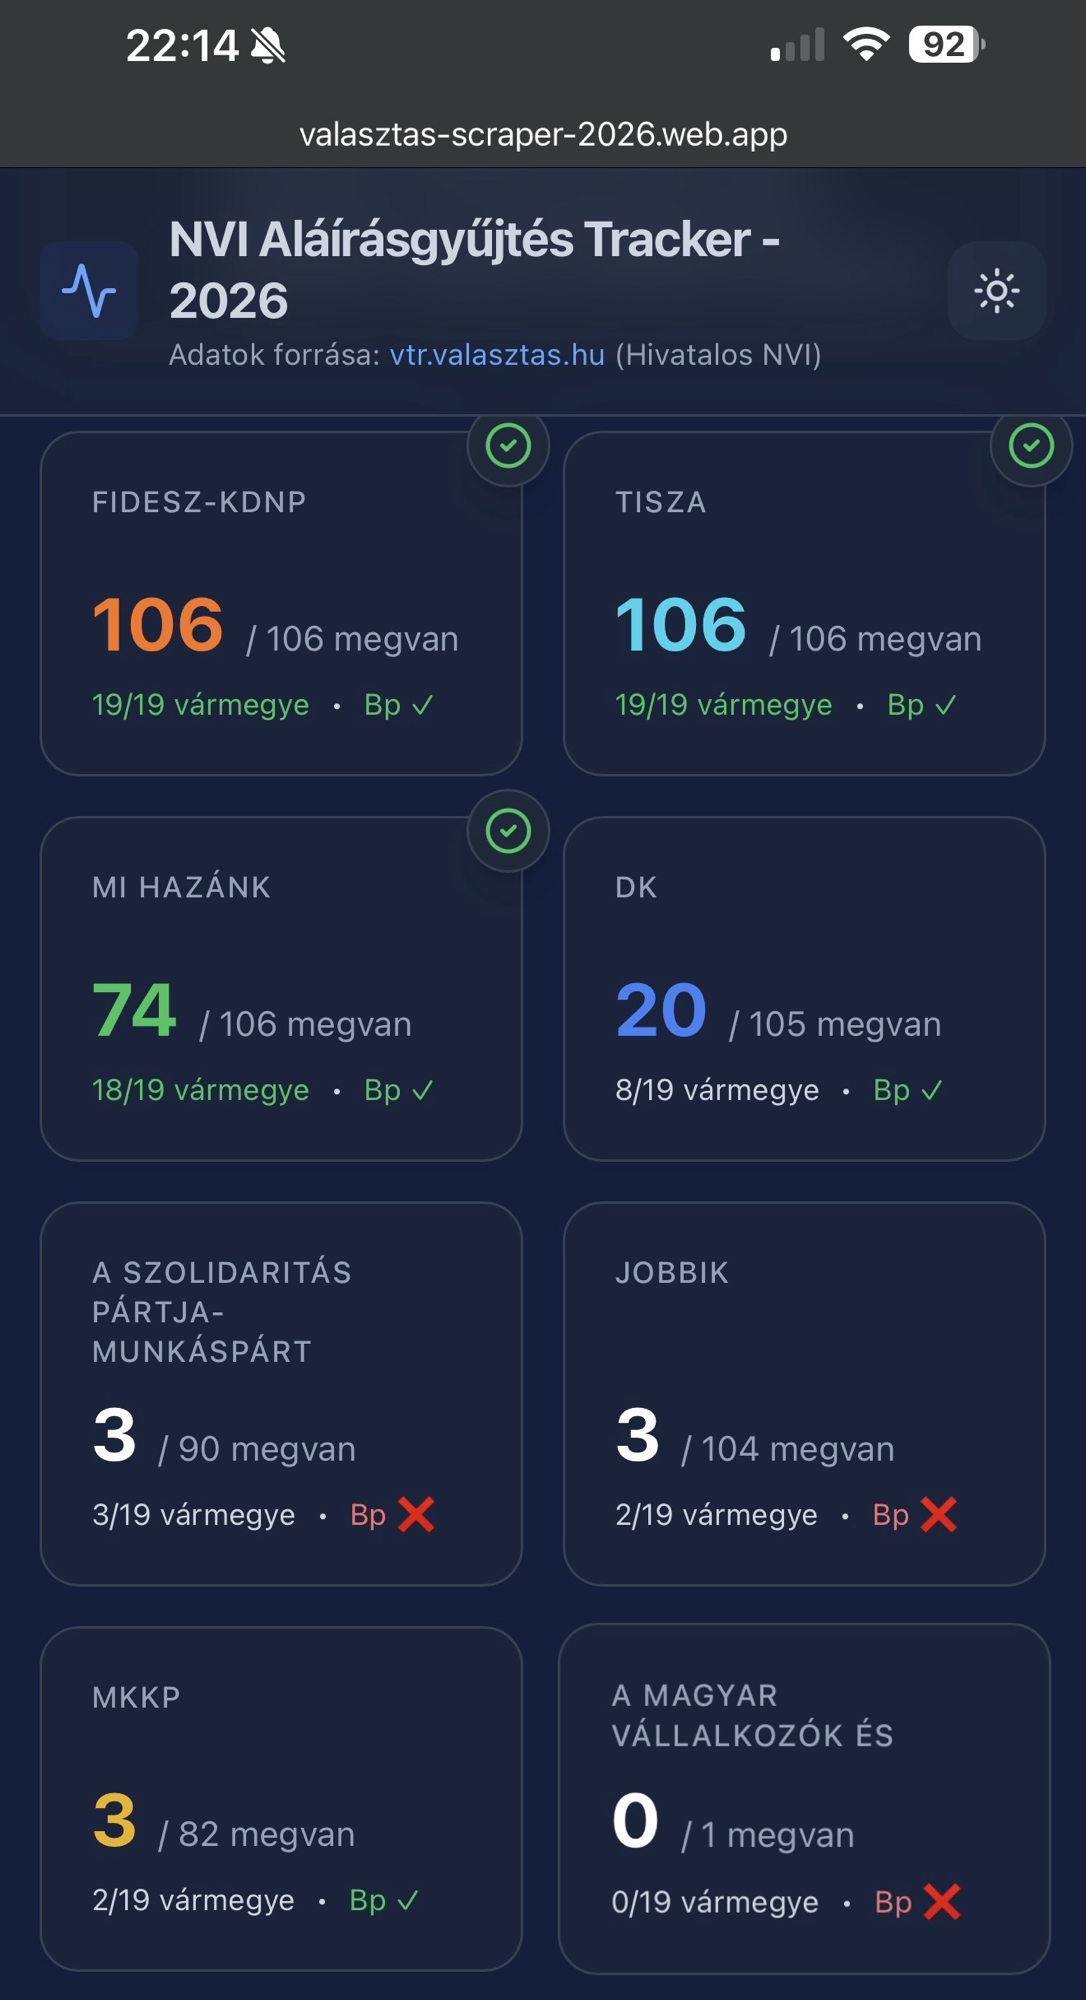Tap the browser address bar URL

coord(543,134)
